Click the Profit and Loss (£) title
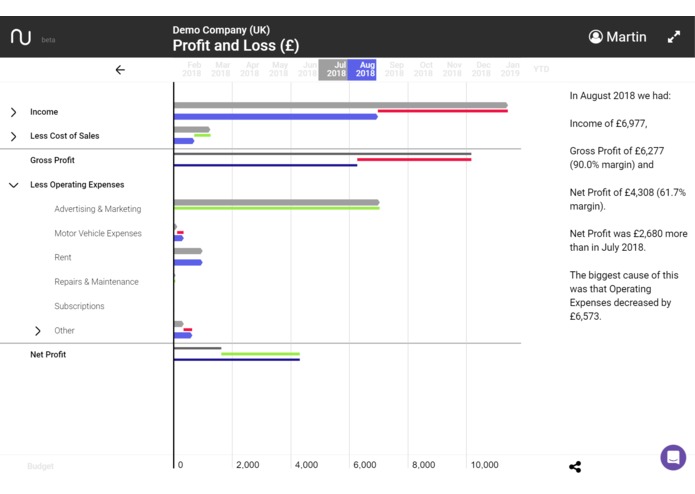Screen dimensions: 695x494 coord(236,45)
